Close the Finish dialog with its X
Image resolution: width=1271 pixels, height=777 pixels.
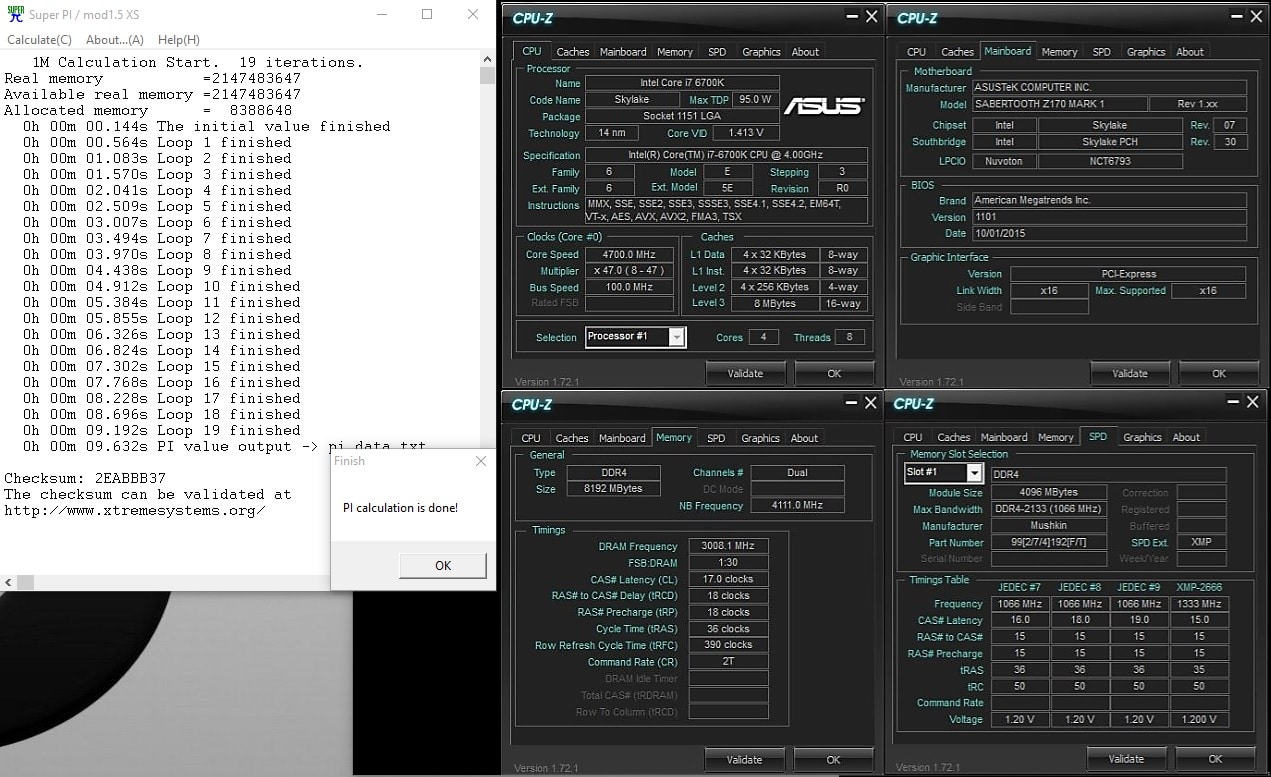[481, 461]
